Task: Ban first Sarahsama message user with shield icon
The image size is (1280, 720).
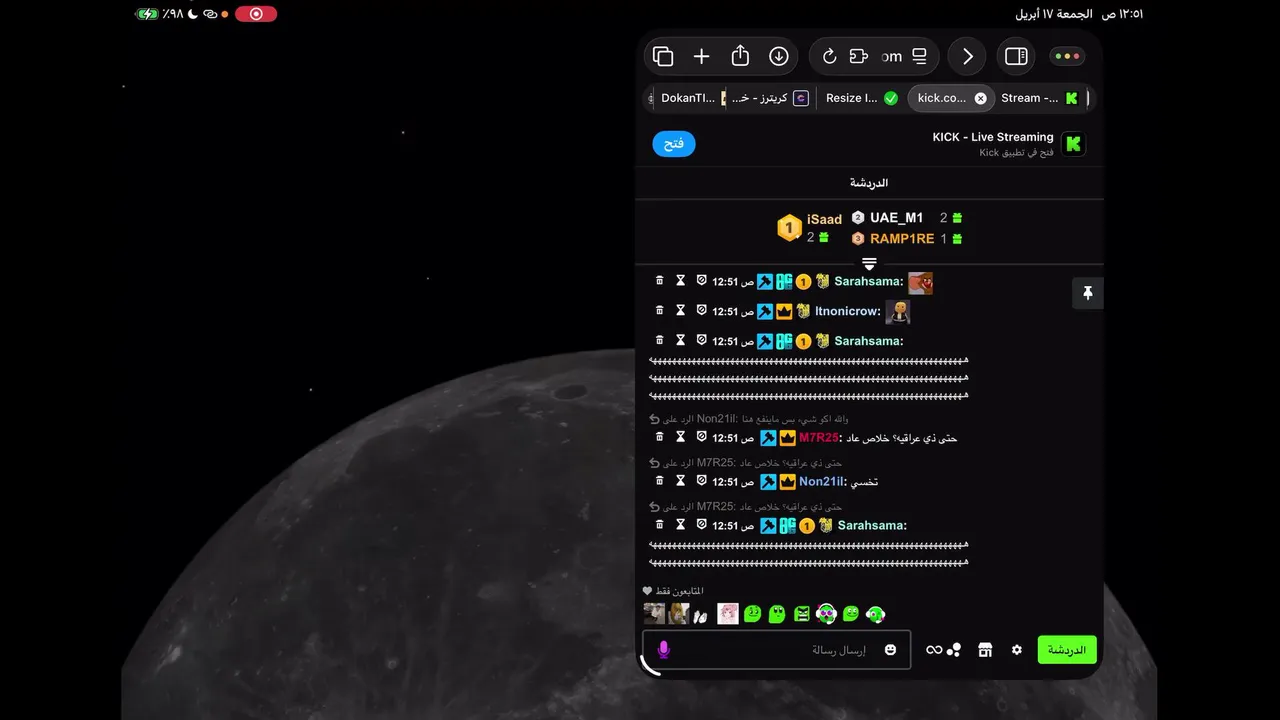Action: (701, 281)
